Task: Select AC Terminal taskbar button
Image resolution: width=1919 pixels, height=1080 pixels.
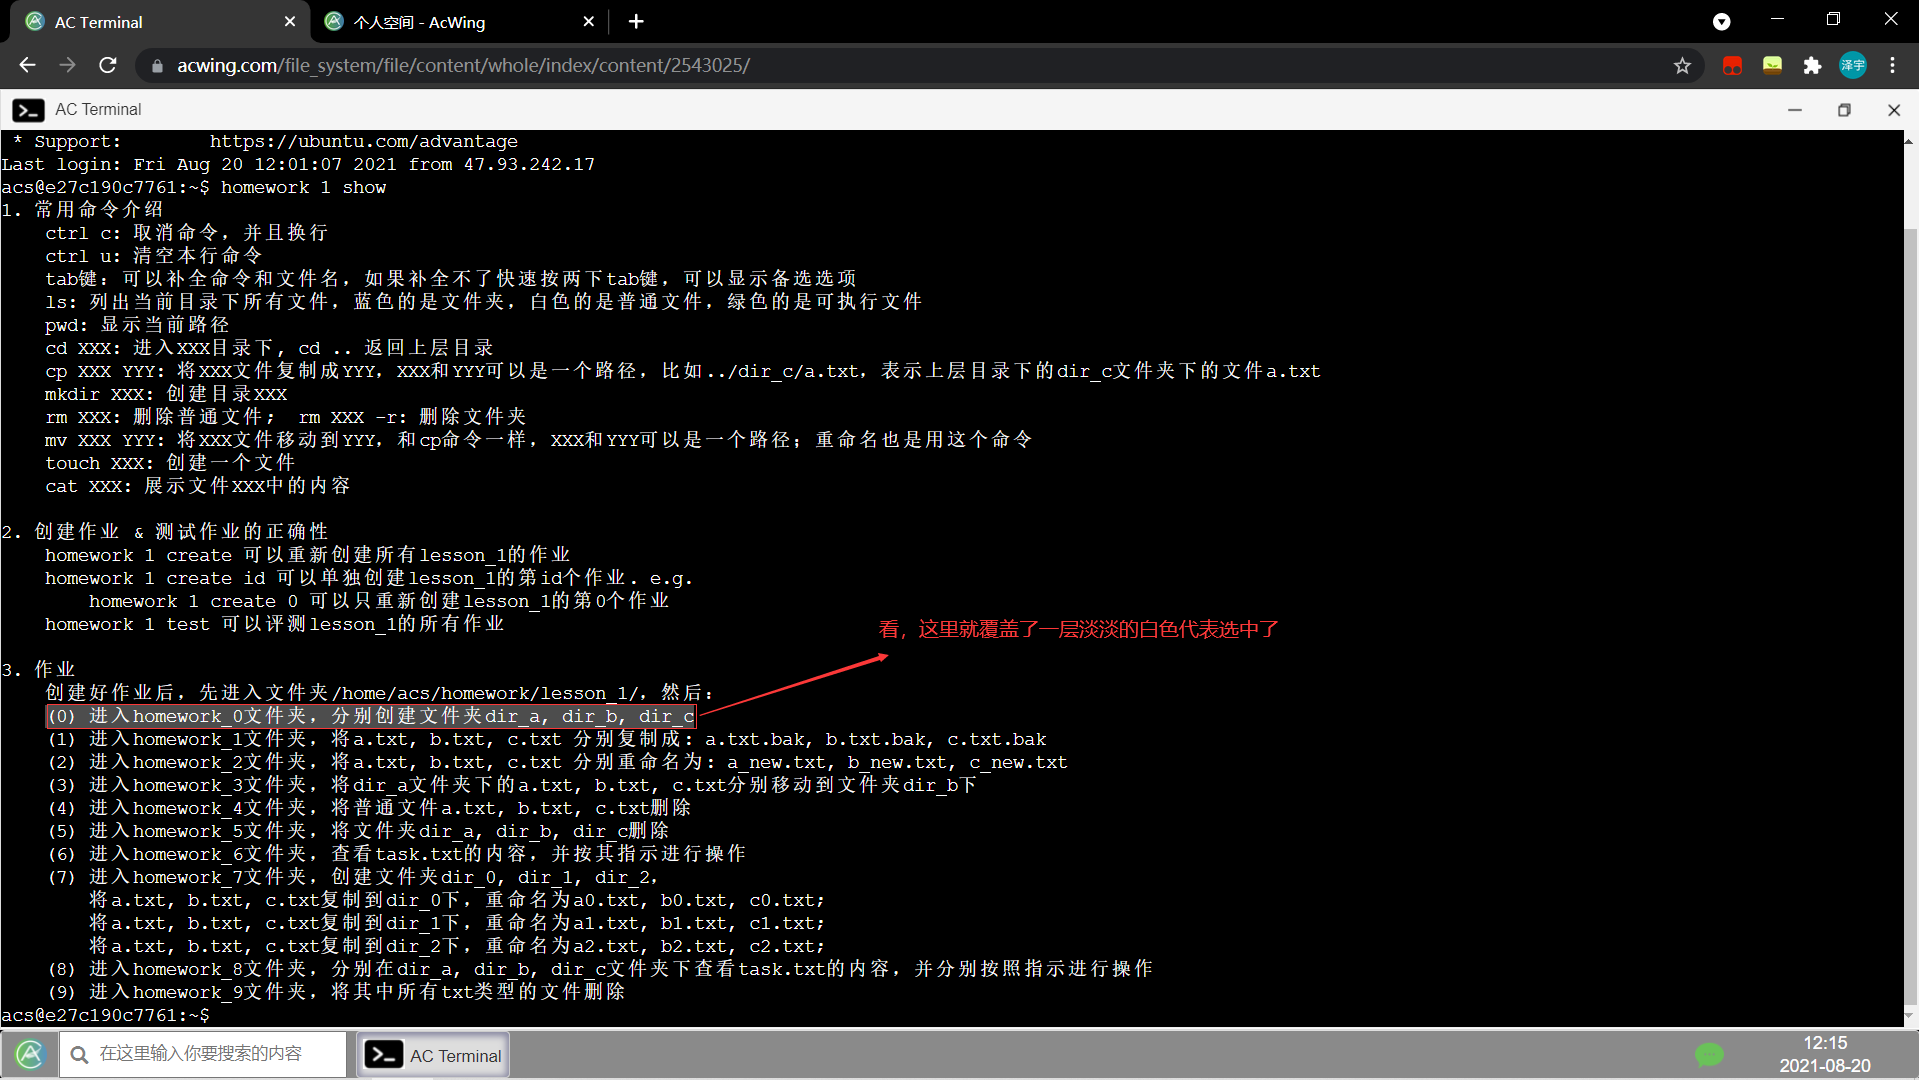Action: tap(433, 1055)
